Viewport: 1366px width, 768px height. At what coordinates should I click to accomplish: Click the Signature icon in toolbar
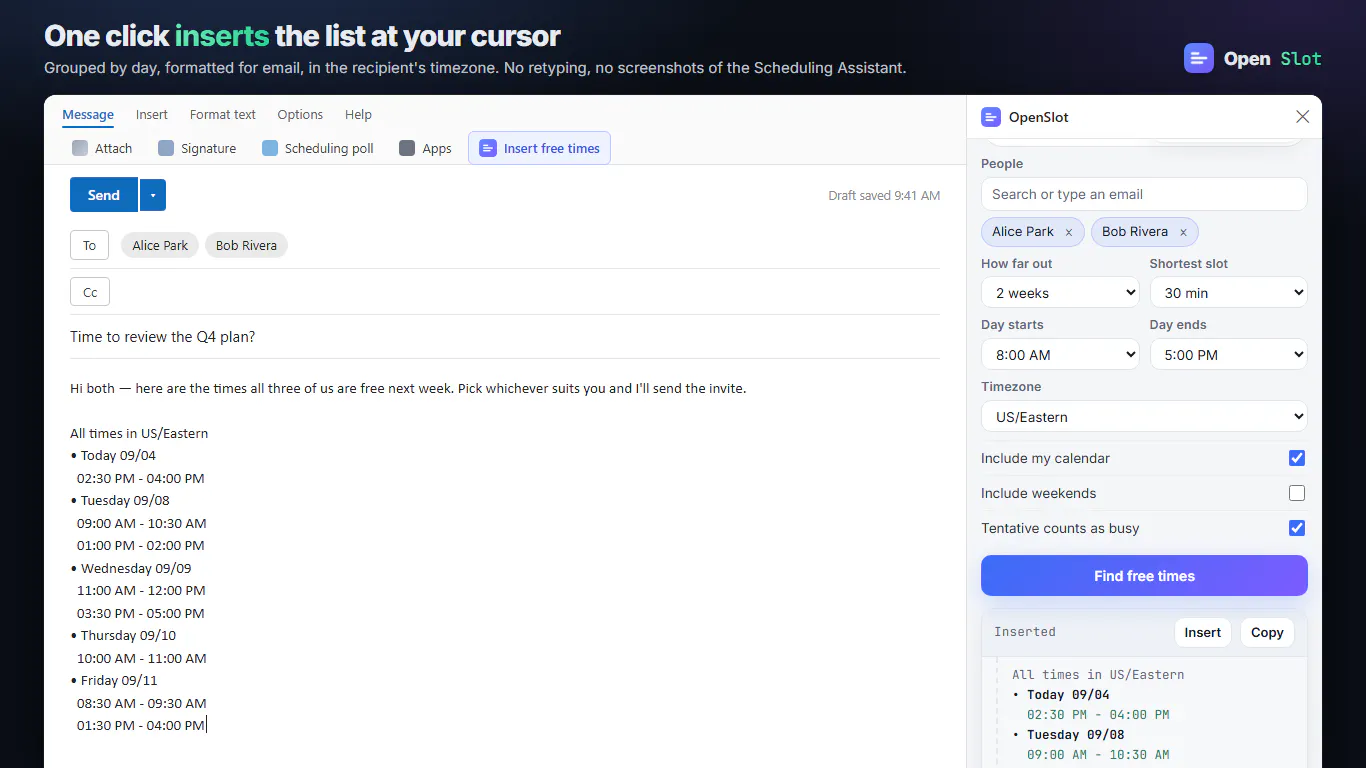click(166, 148)
